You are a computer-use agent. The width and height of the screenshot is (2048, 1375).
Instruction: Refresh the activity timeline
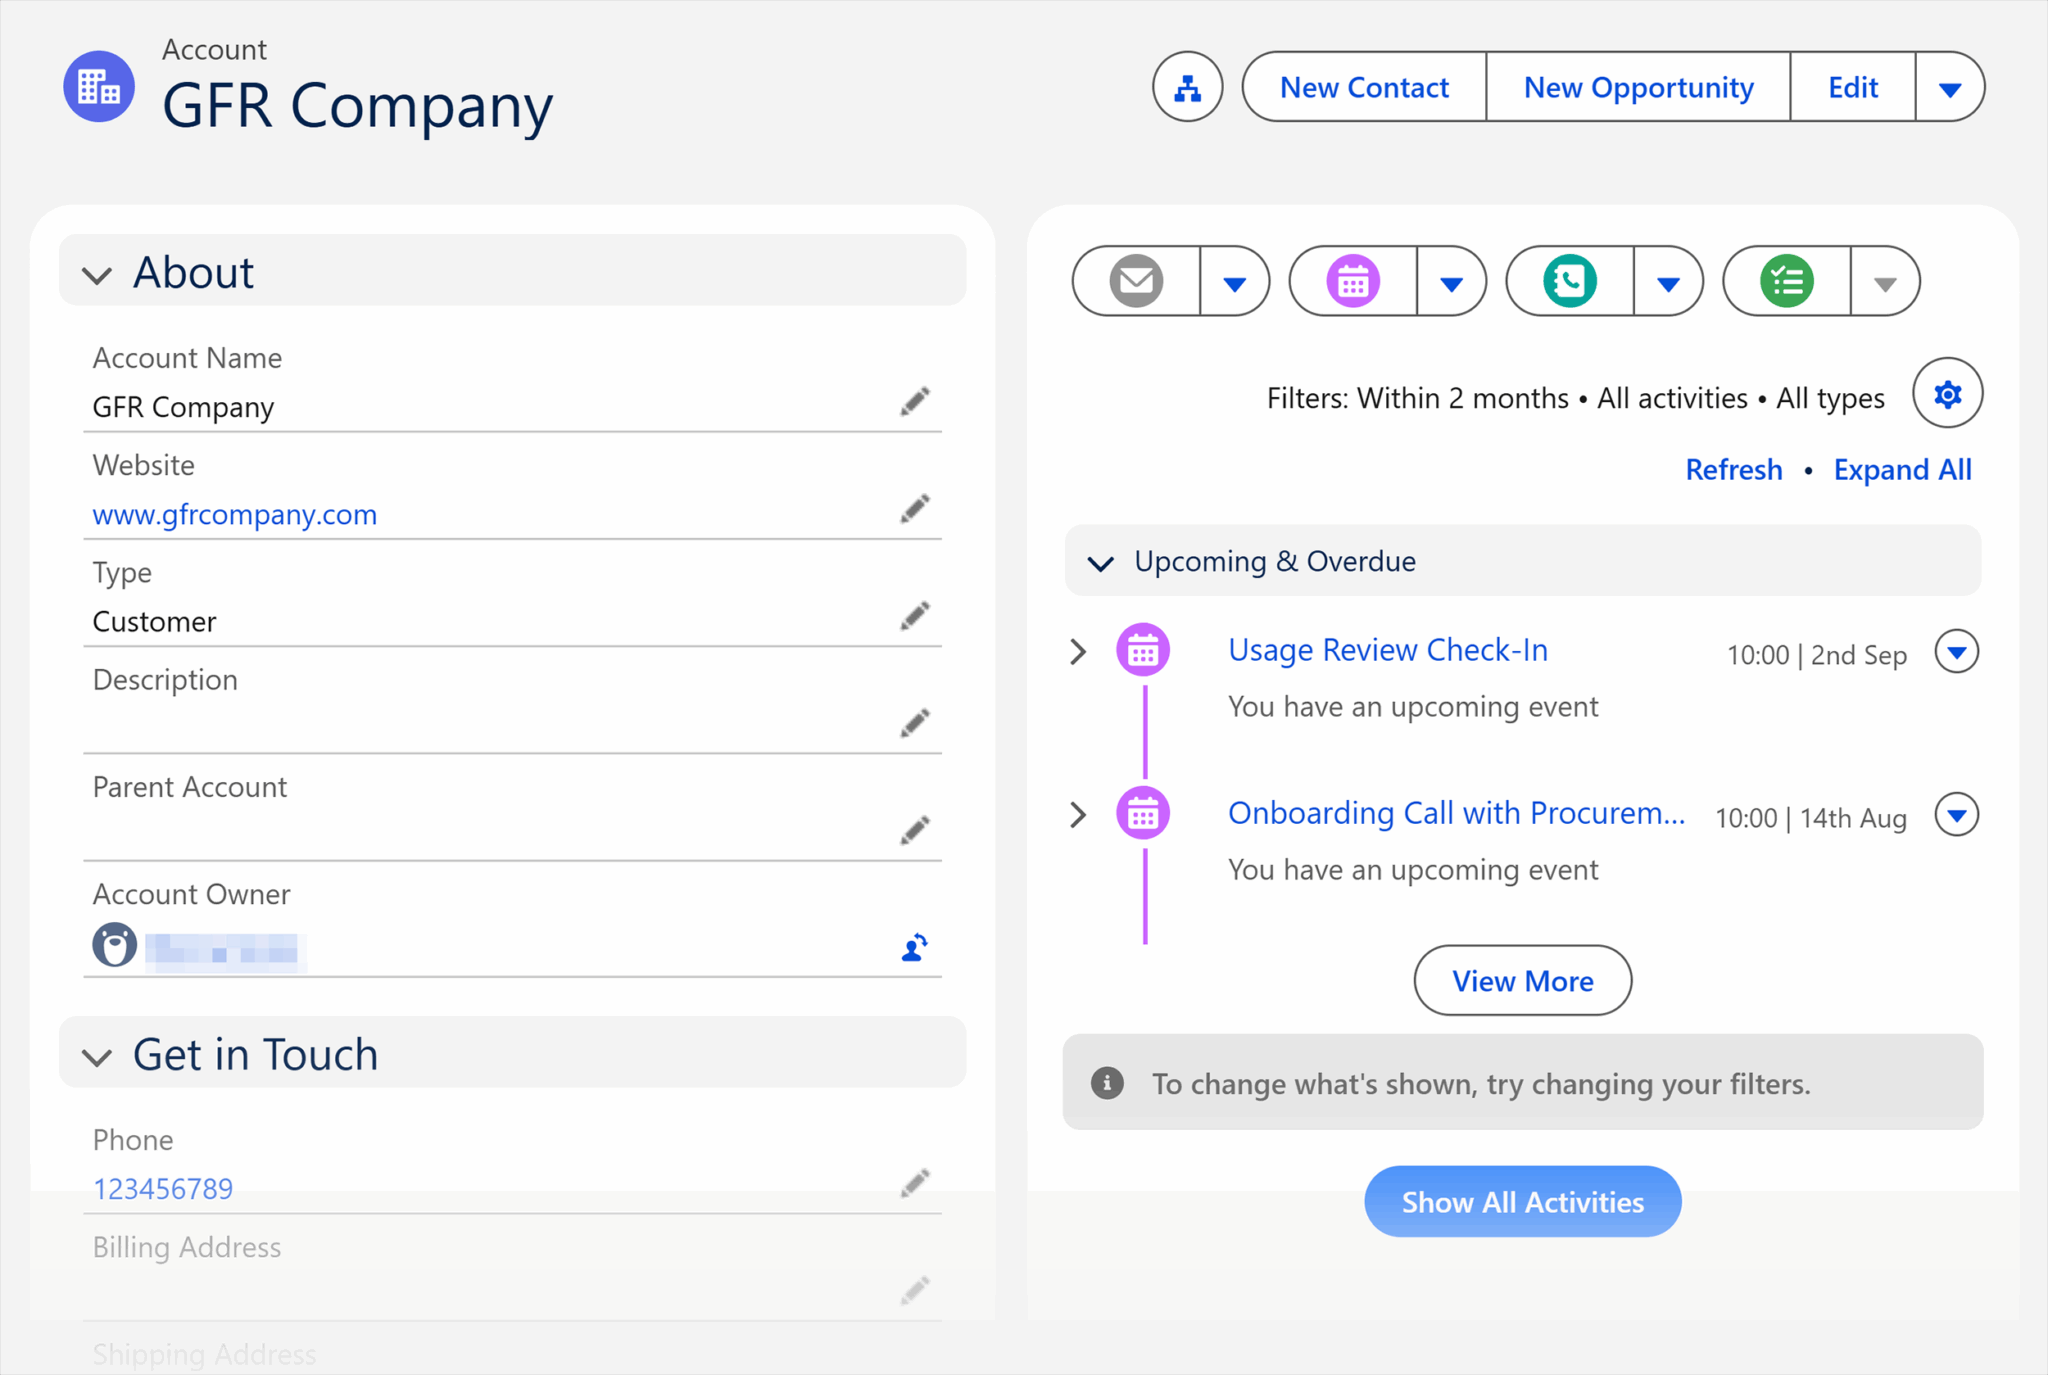(x=1733, y=469)
